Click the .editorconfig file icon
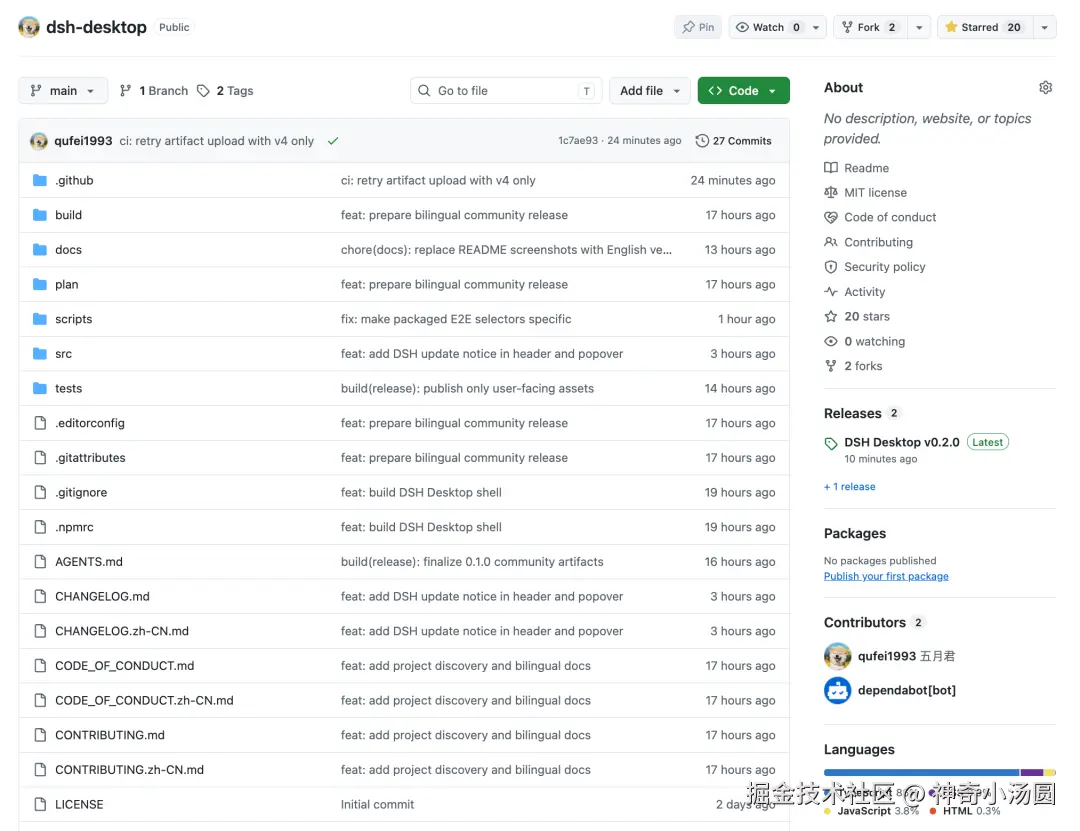Screen dimensions: 1080x831 pyautogui.click(x=40, y=423)
